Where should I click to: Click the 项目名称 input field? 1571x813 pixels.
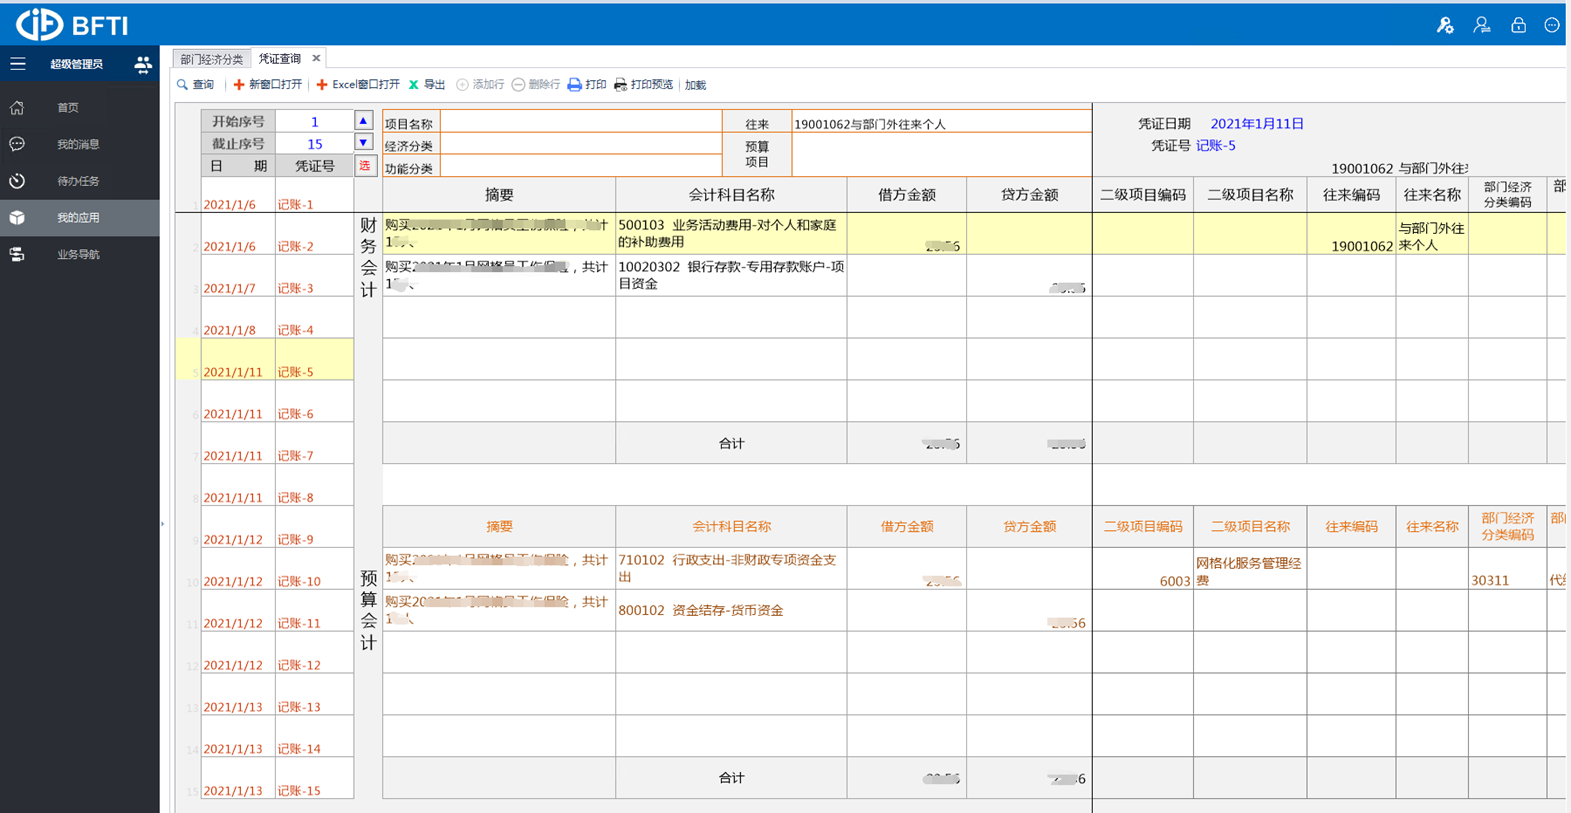(580, 122)
